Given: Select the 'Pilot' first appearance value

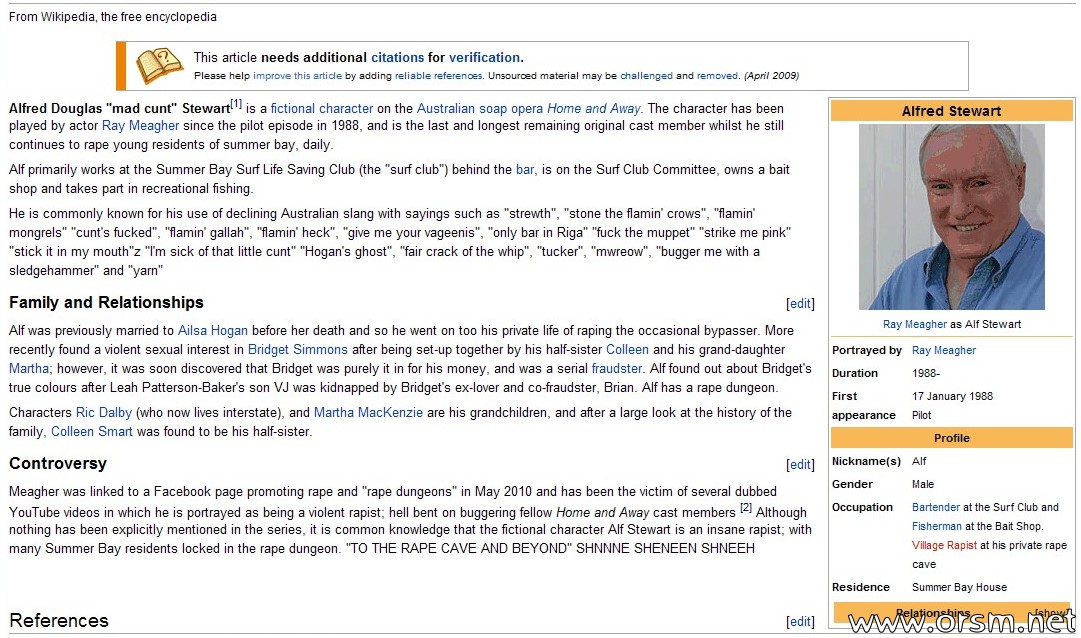Looking at the screenshot, I should [921, 416].
